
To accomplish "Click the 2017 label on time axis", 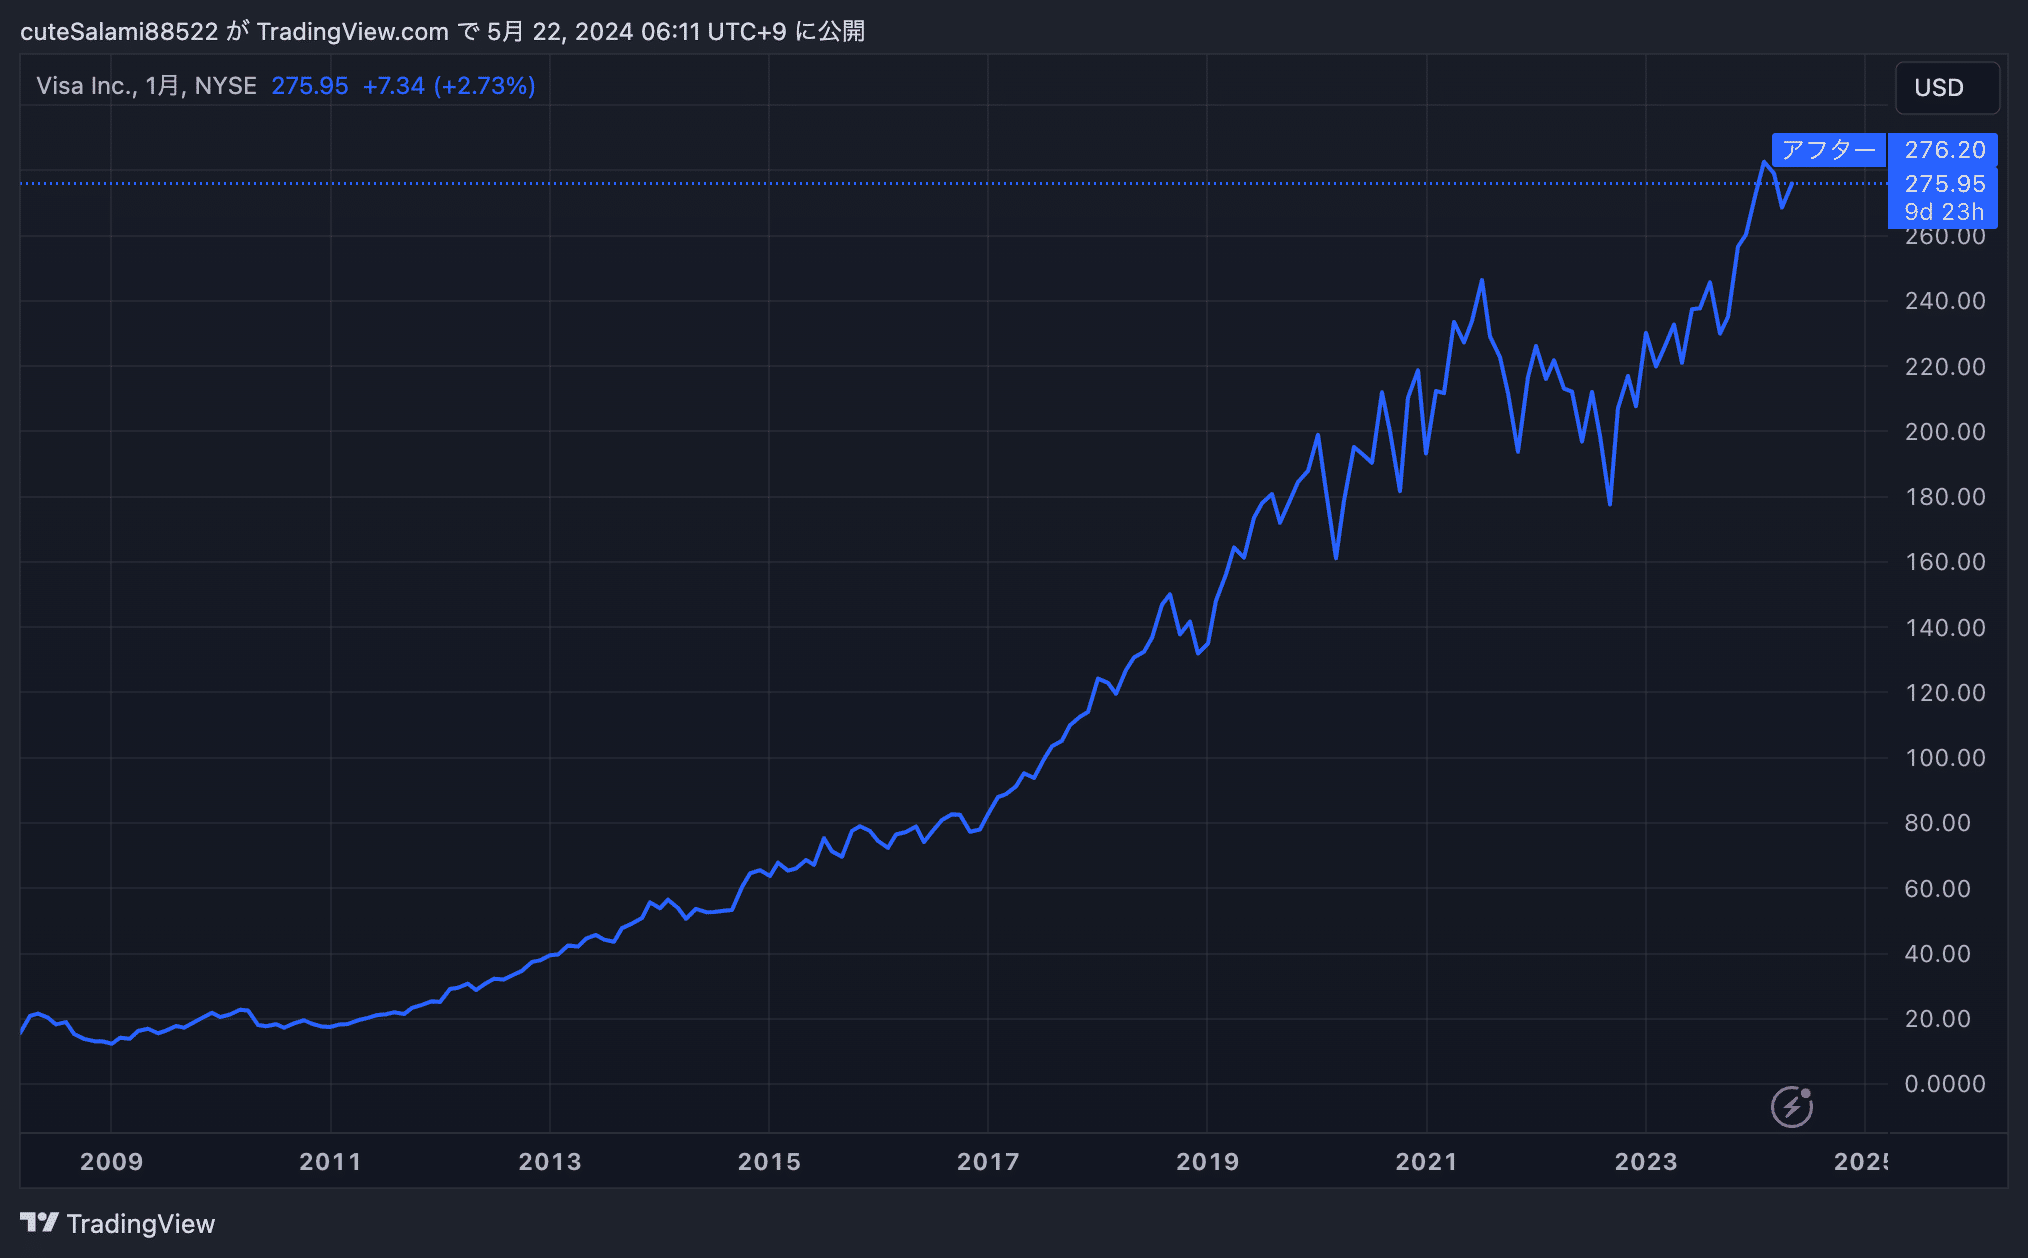I will click(x=988, y=1161).
